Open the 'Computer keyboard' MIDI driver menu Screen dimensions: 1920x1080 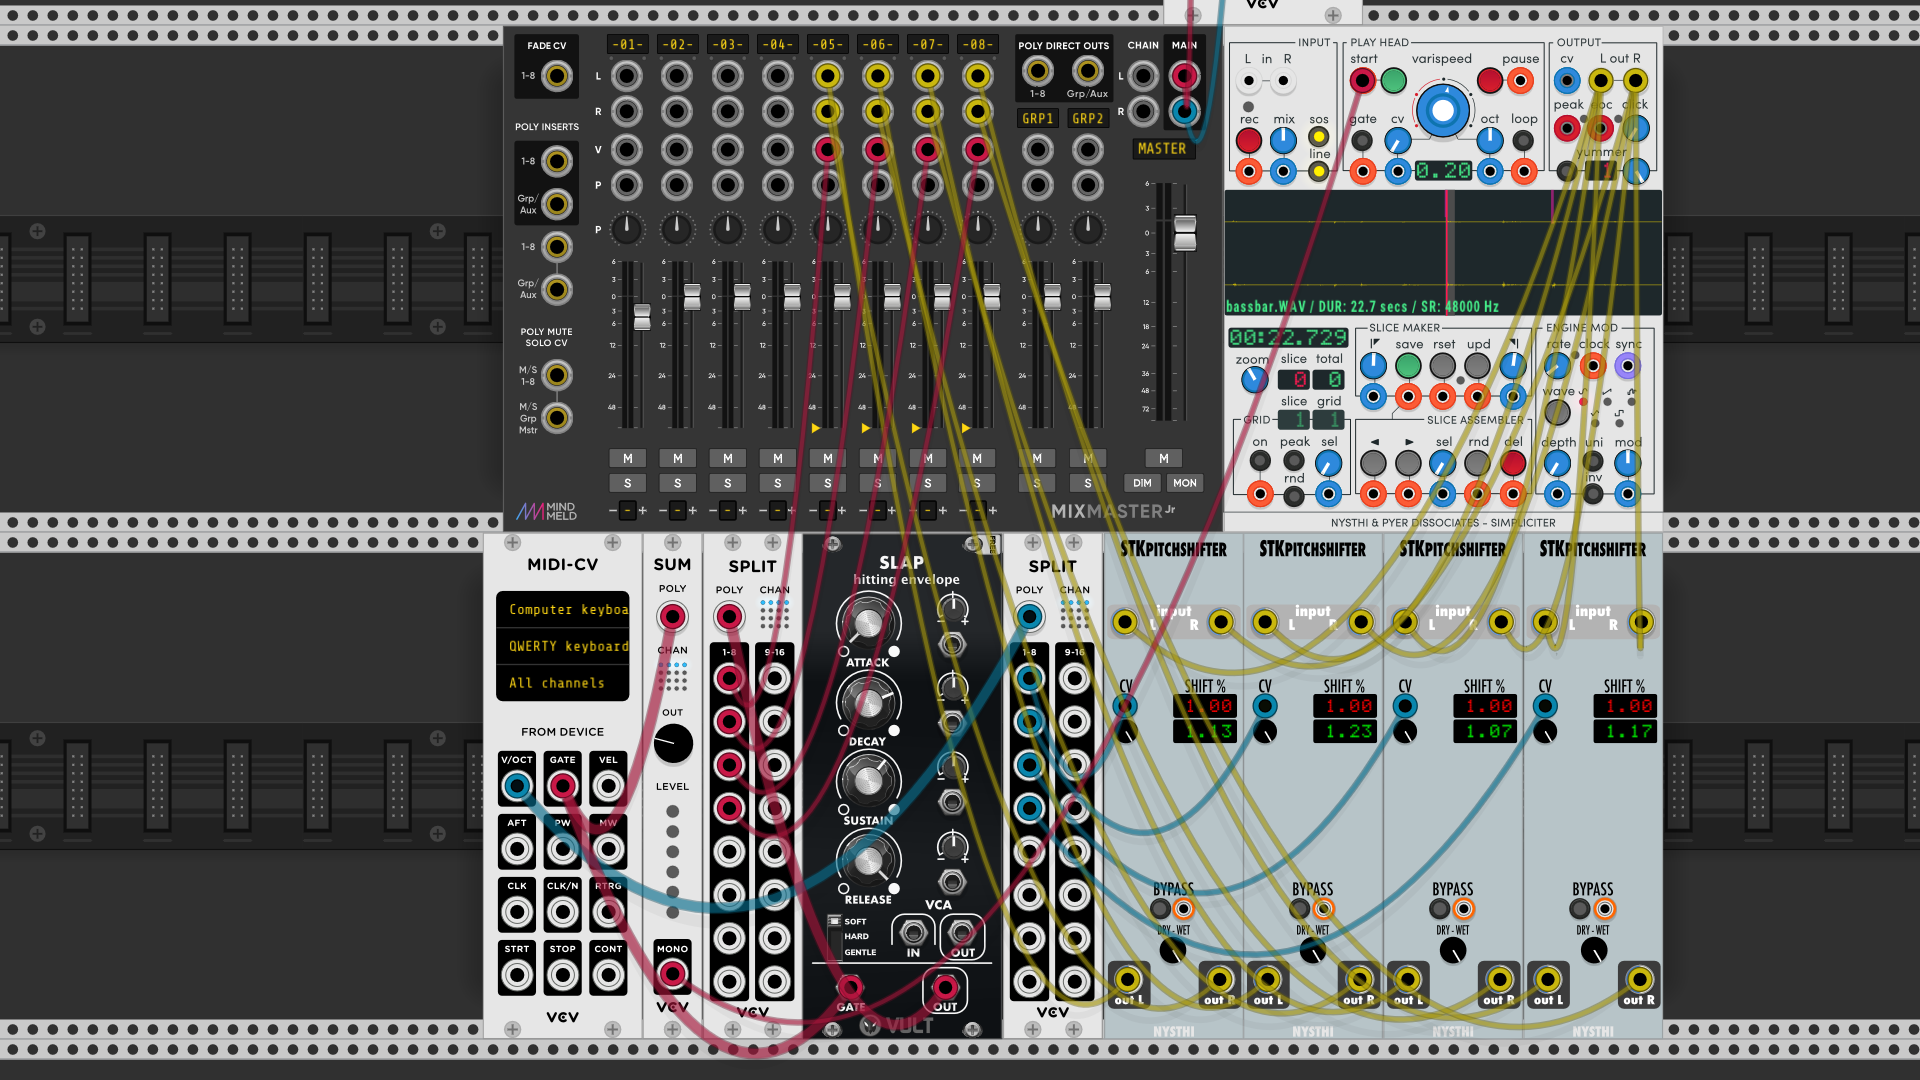(x=563, y=609)
